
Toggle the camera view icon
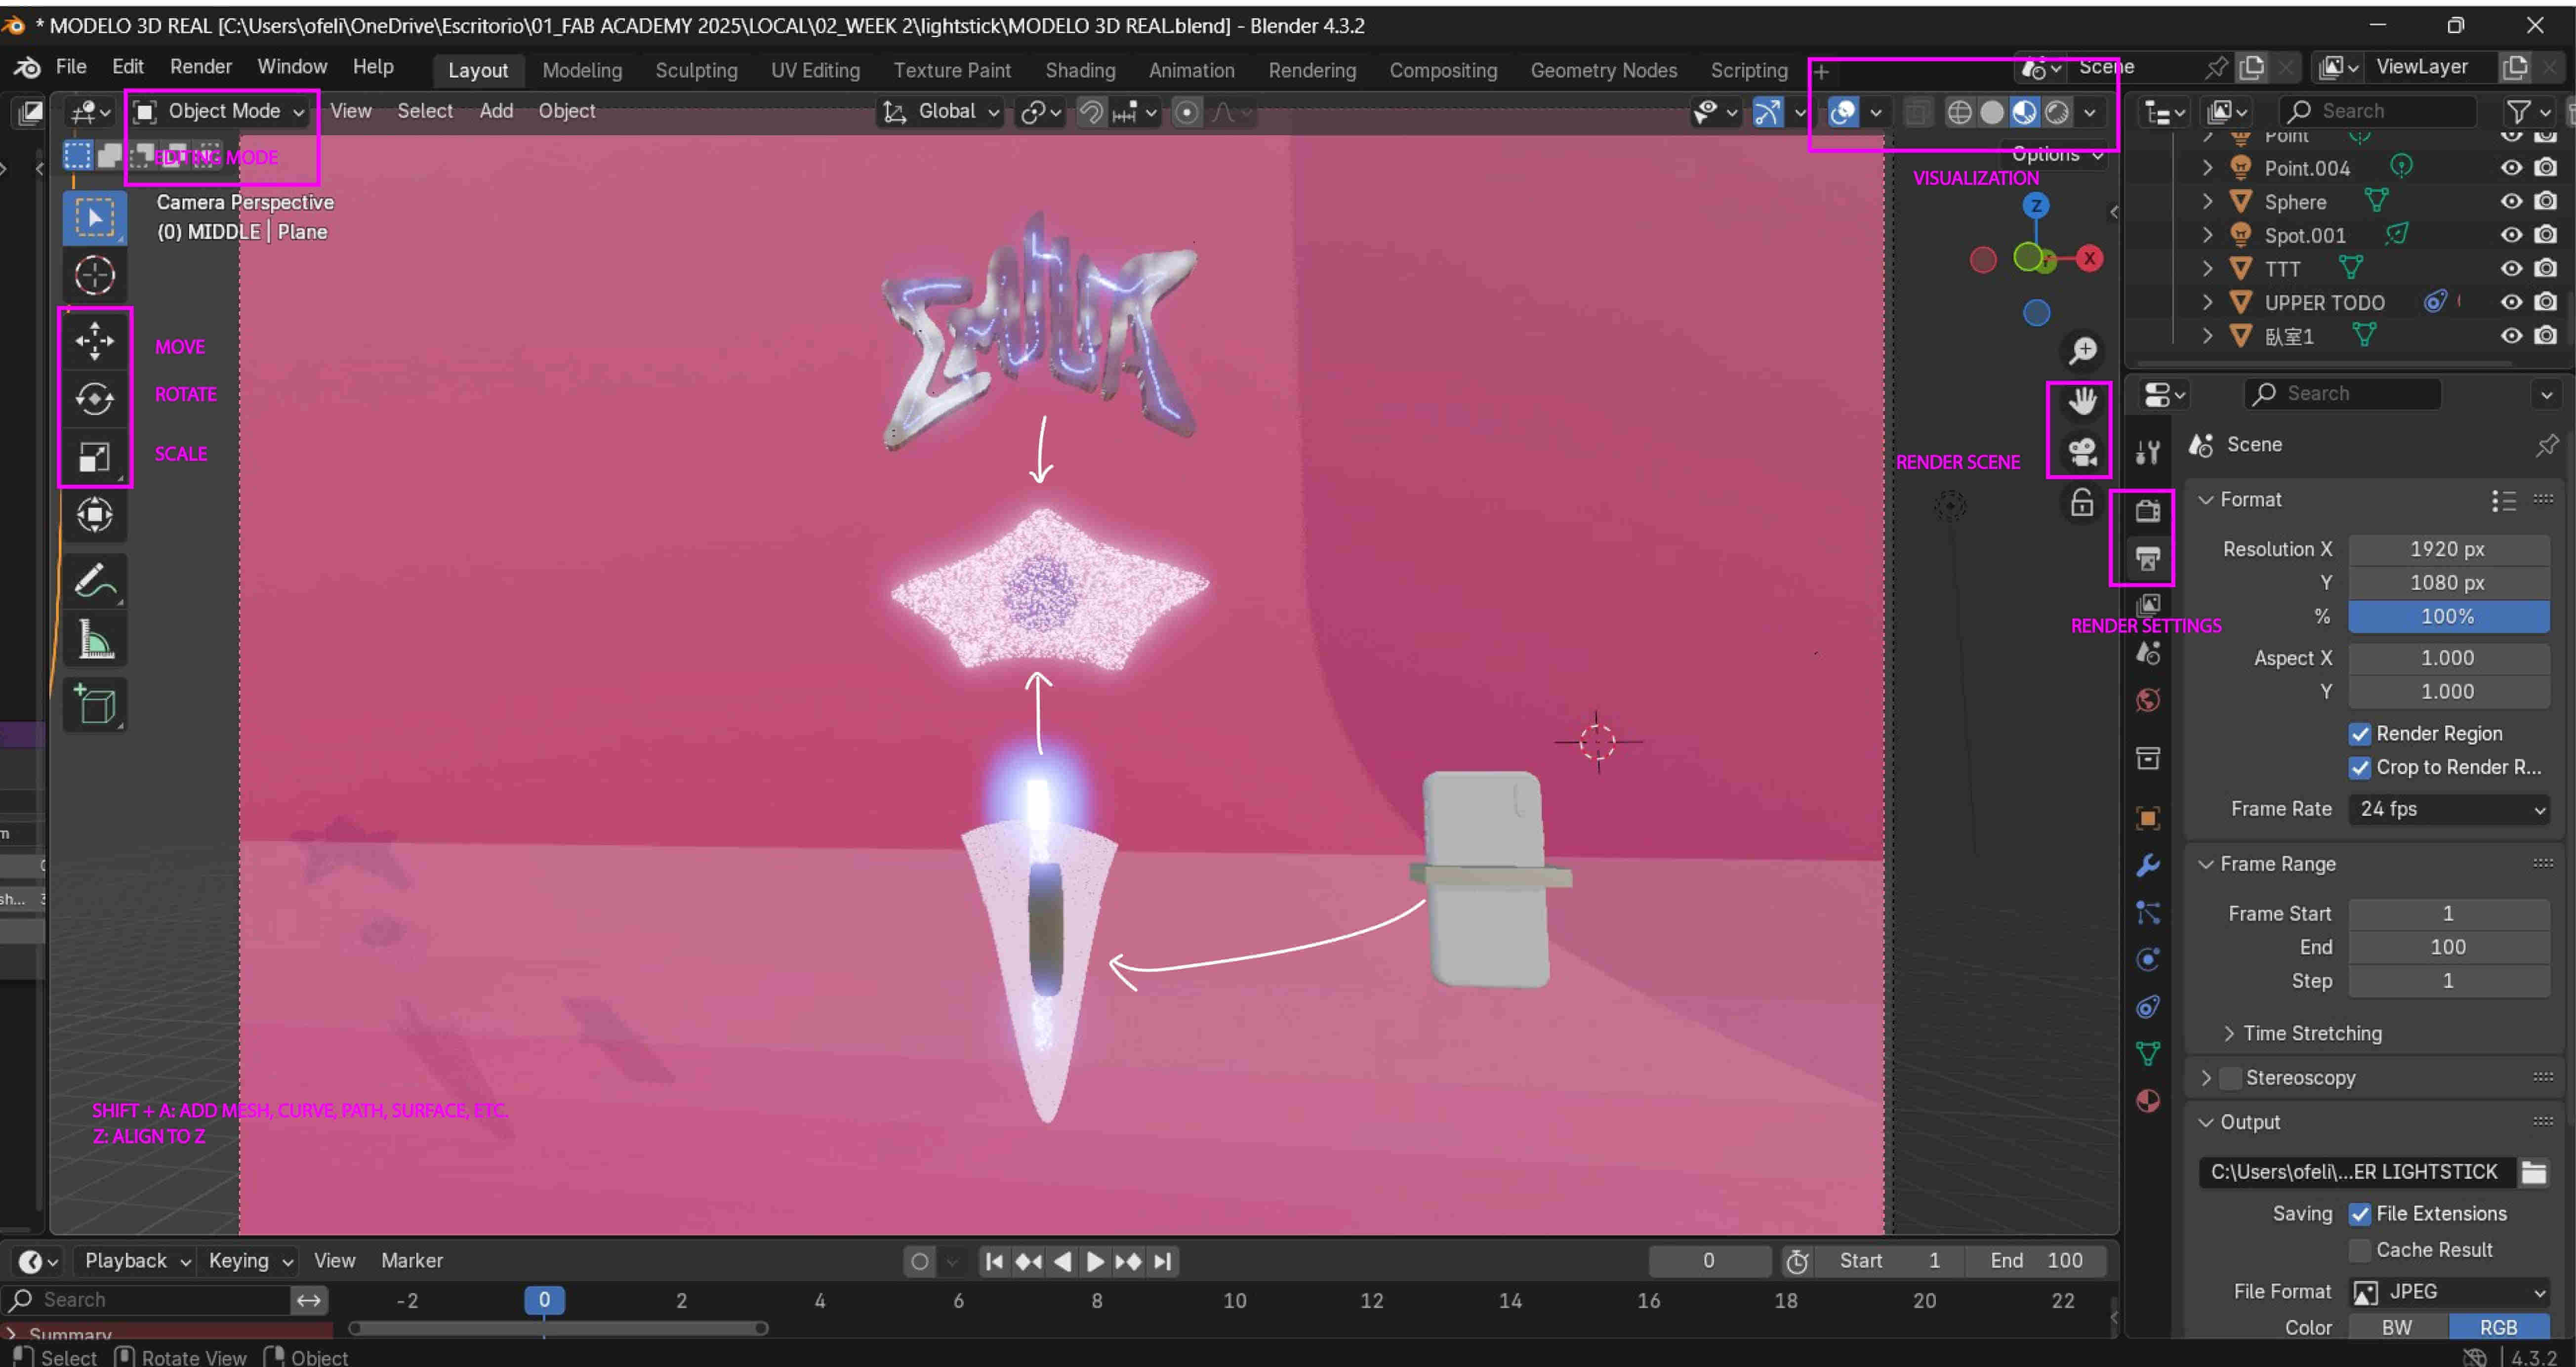tap(2083, 452)
